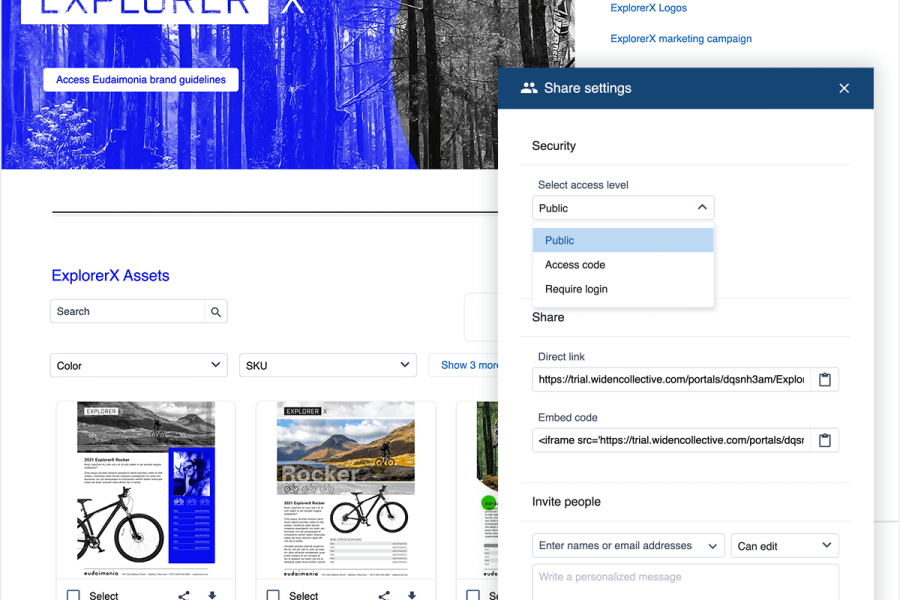Click download icon on first asset card
900x600 pixels.
pos(212,595)
